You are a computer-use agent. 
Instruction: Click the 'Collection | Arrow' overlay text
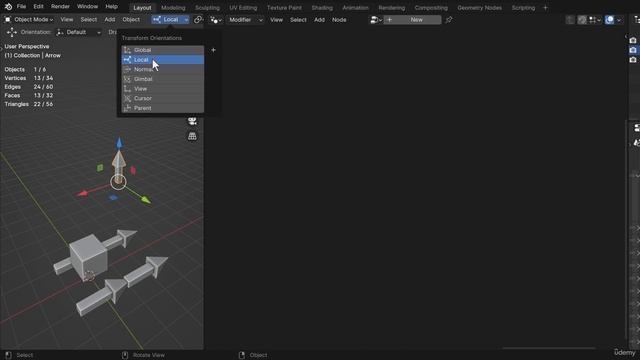(33, 55)
